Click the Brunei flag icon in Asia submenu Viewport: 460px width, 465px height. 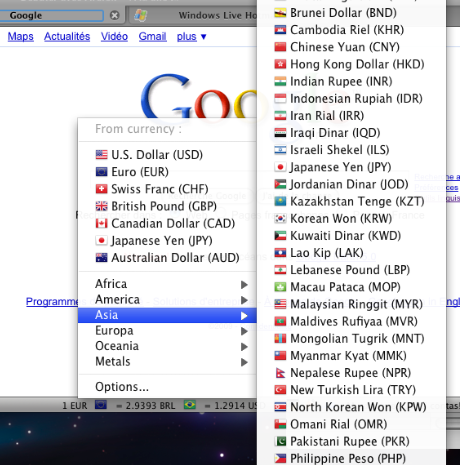point(280,13)
